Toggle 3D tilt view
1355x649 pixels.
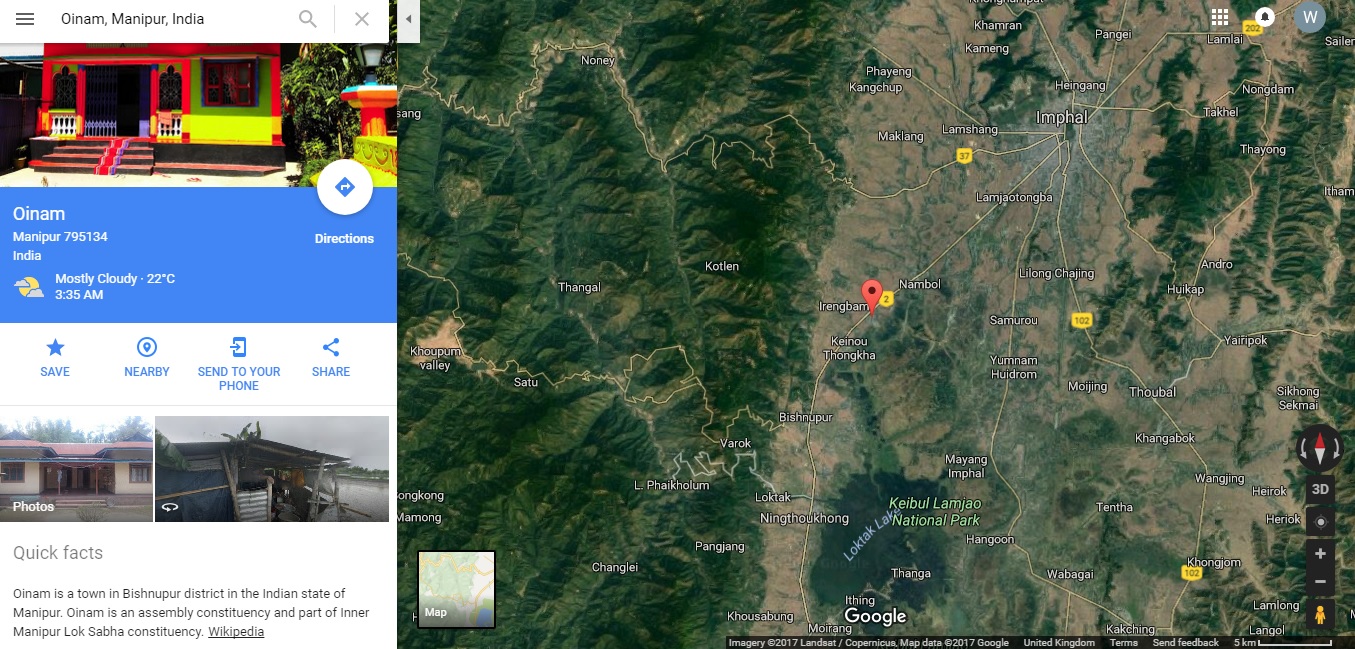[x=1320, y=489]
